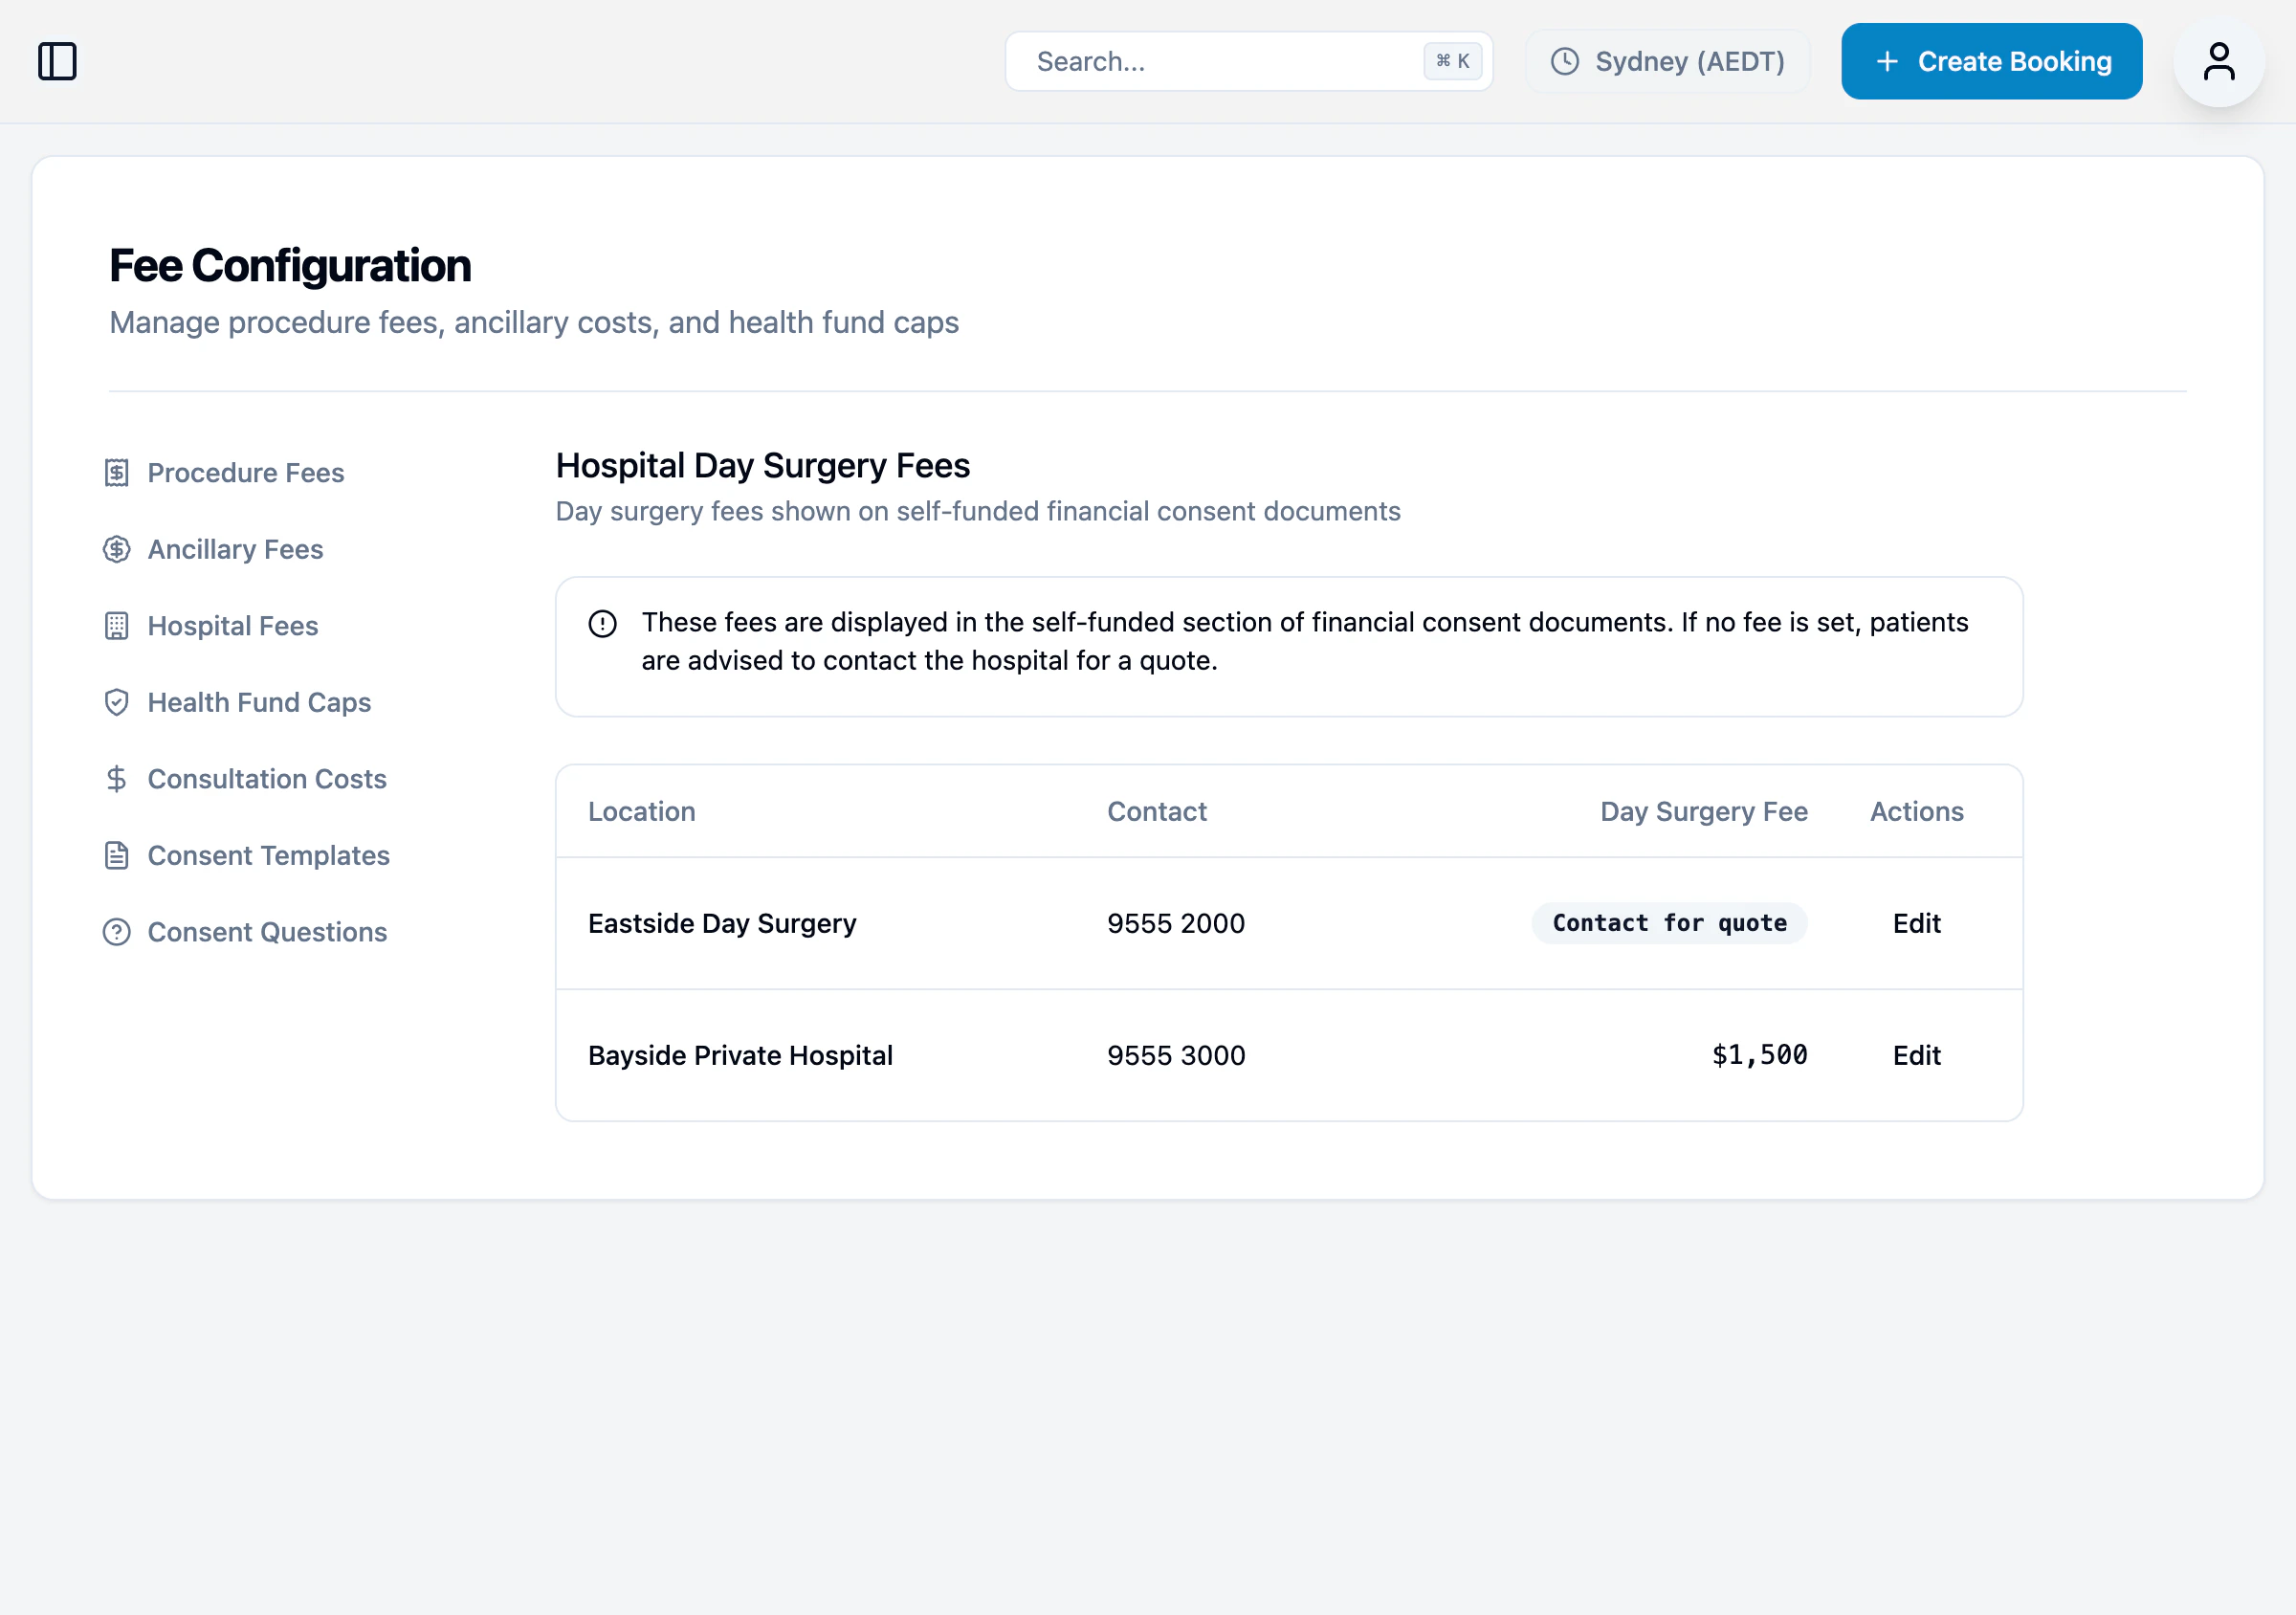
Task: Click the Hospital Fees building icon
Action: [117, 626]
